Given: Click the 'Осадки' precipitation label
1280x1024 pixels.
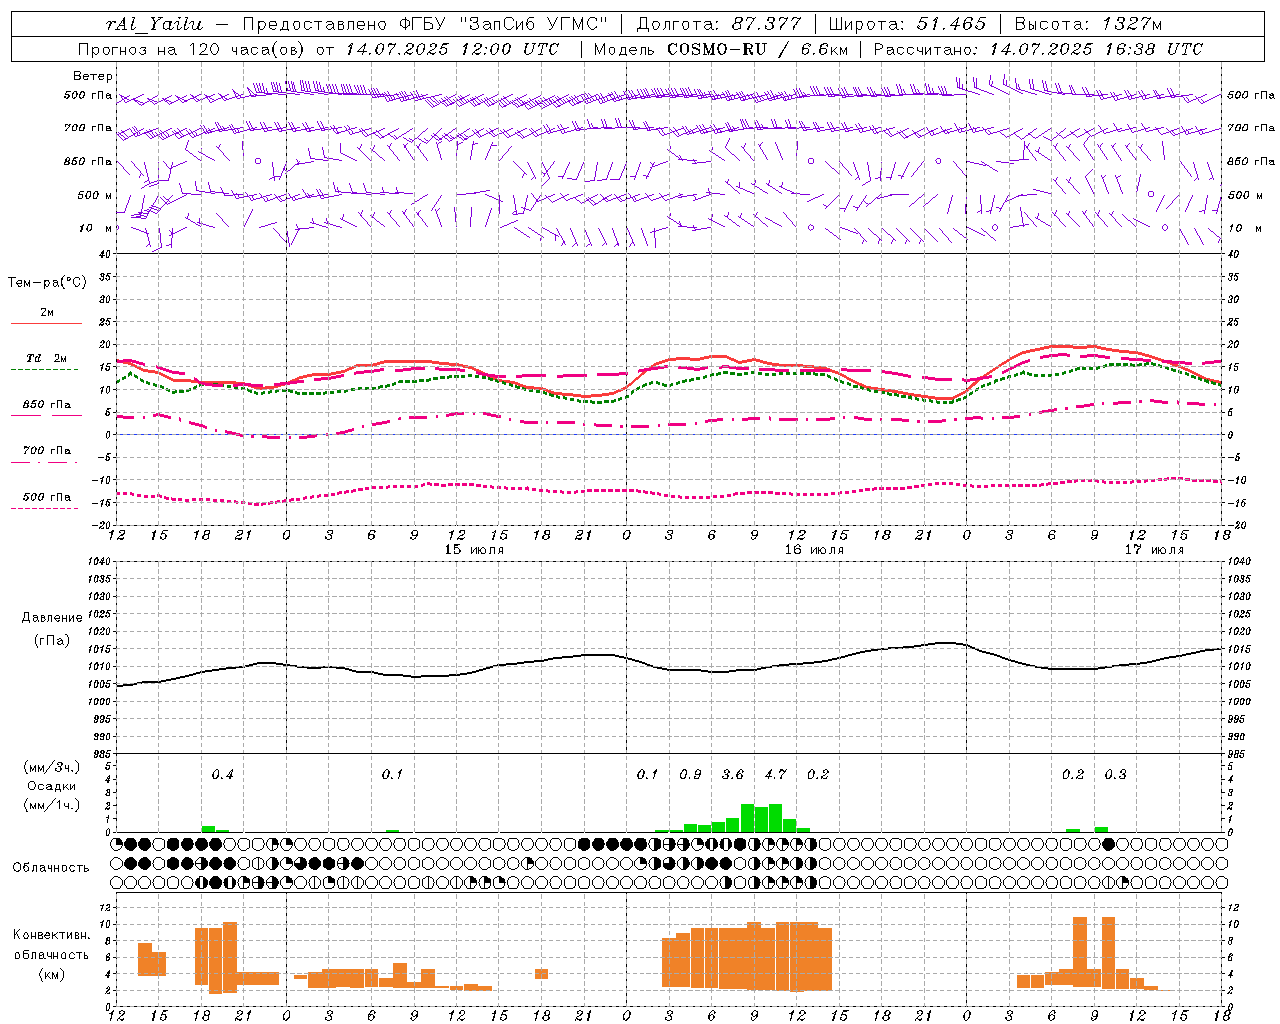Looking at the screenshot, I should click(52, 786).
